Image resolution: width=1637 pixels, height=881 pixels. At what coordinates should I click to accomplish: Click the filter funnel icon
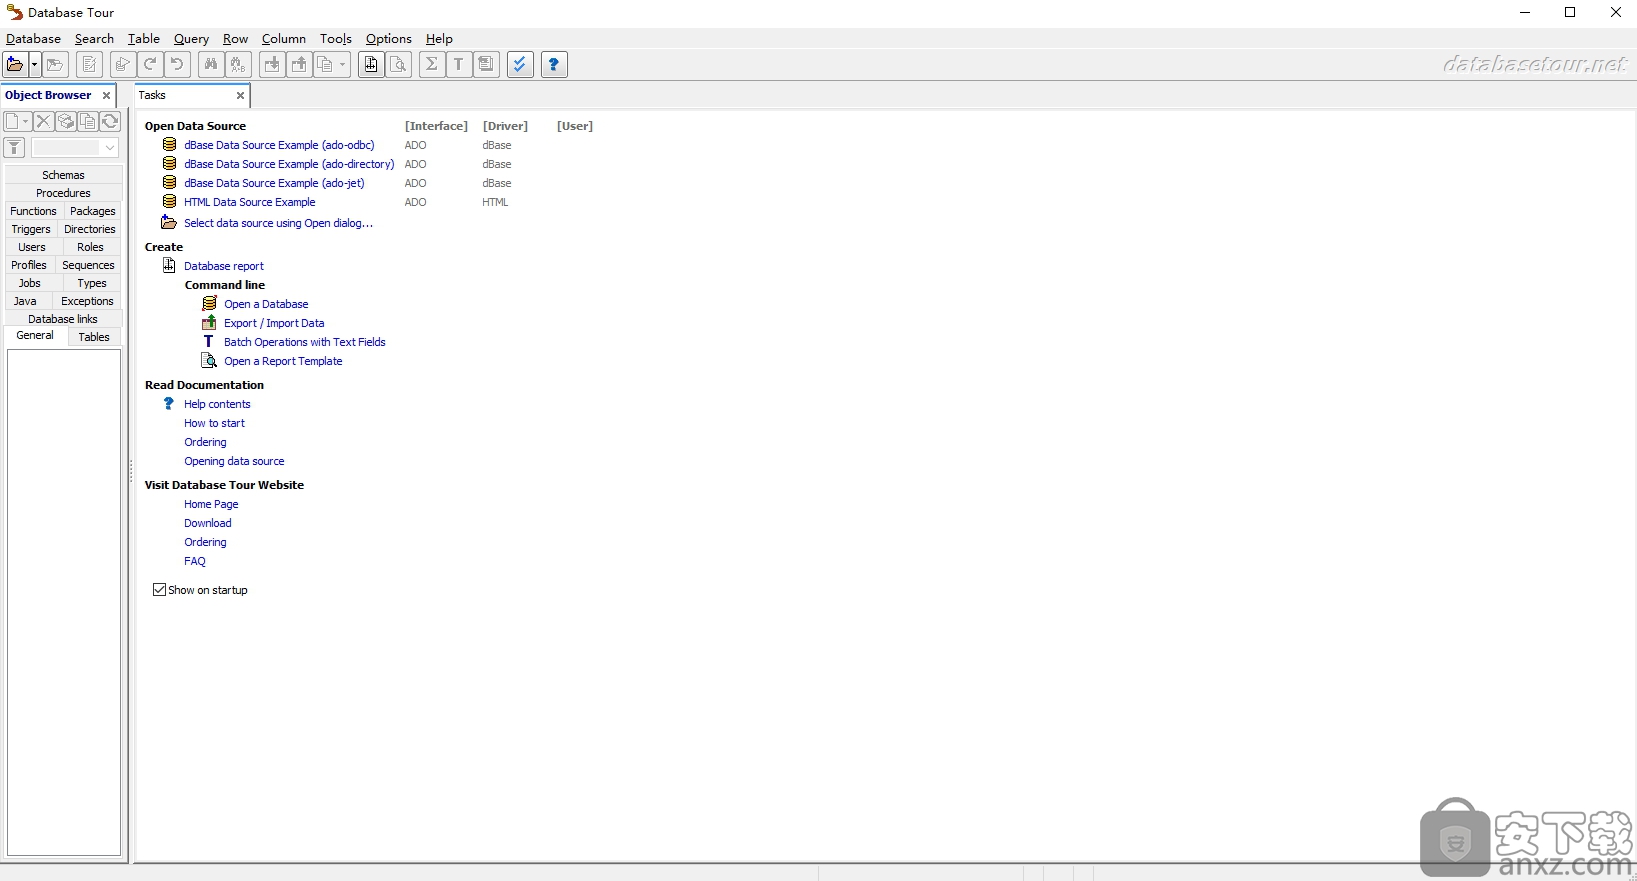(x=14, y=148)
